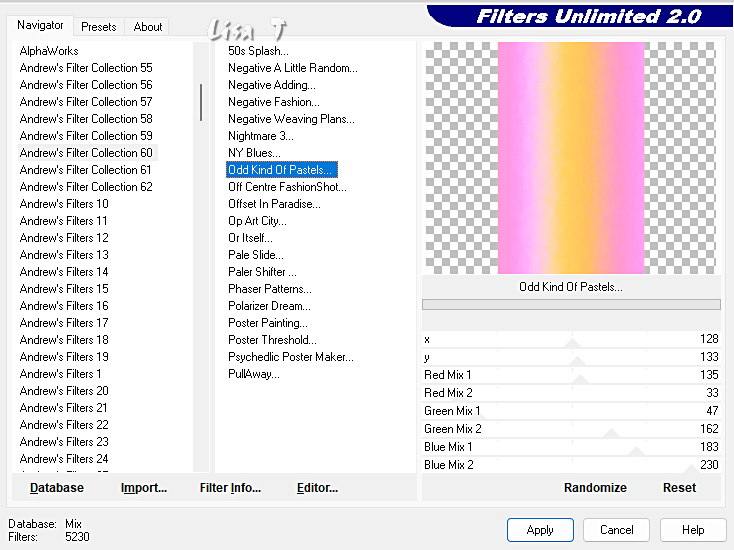Adjust the Blue Mix 1 slider

pyautogui.click(x=571, y=447)
